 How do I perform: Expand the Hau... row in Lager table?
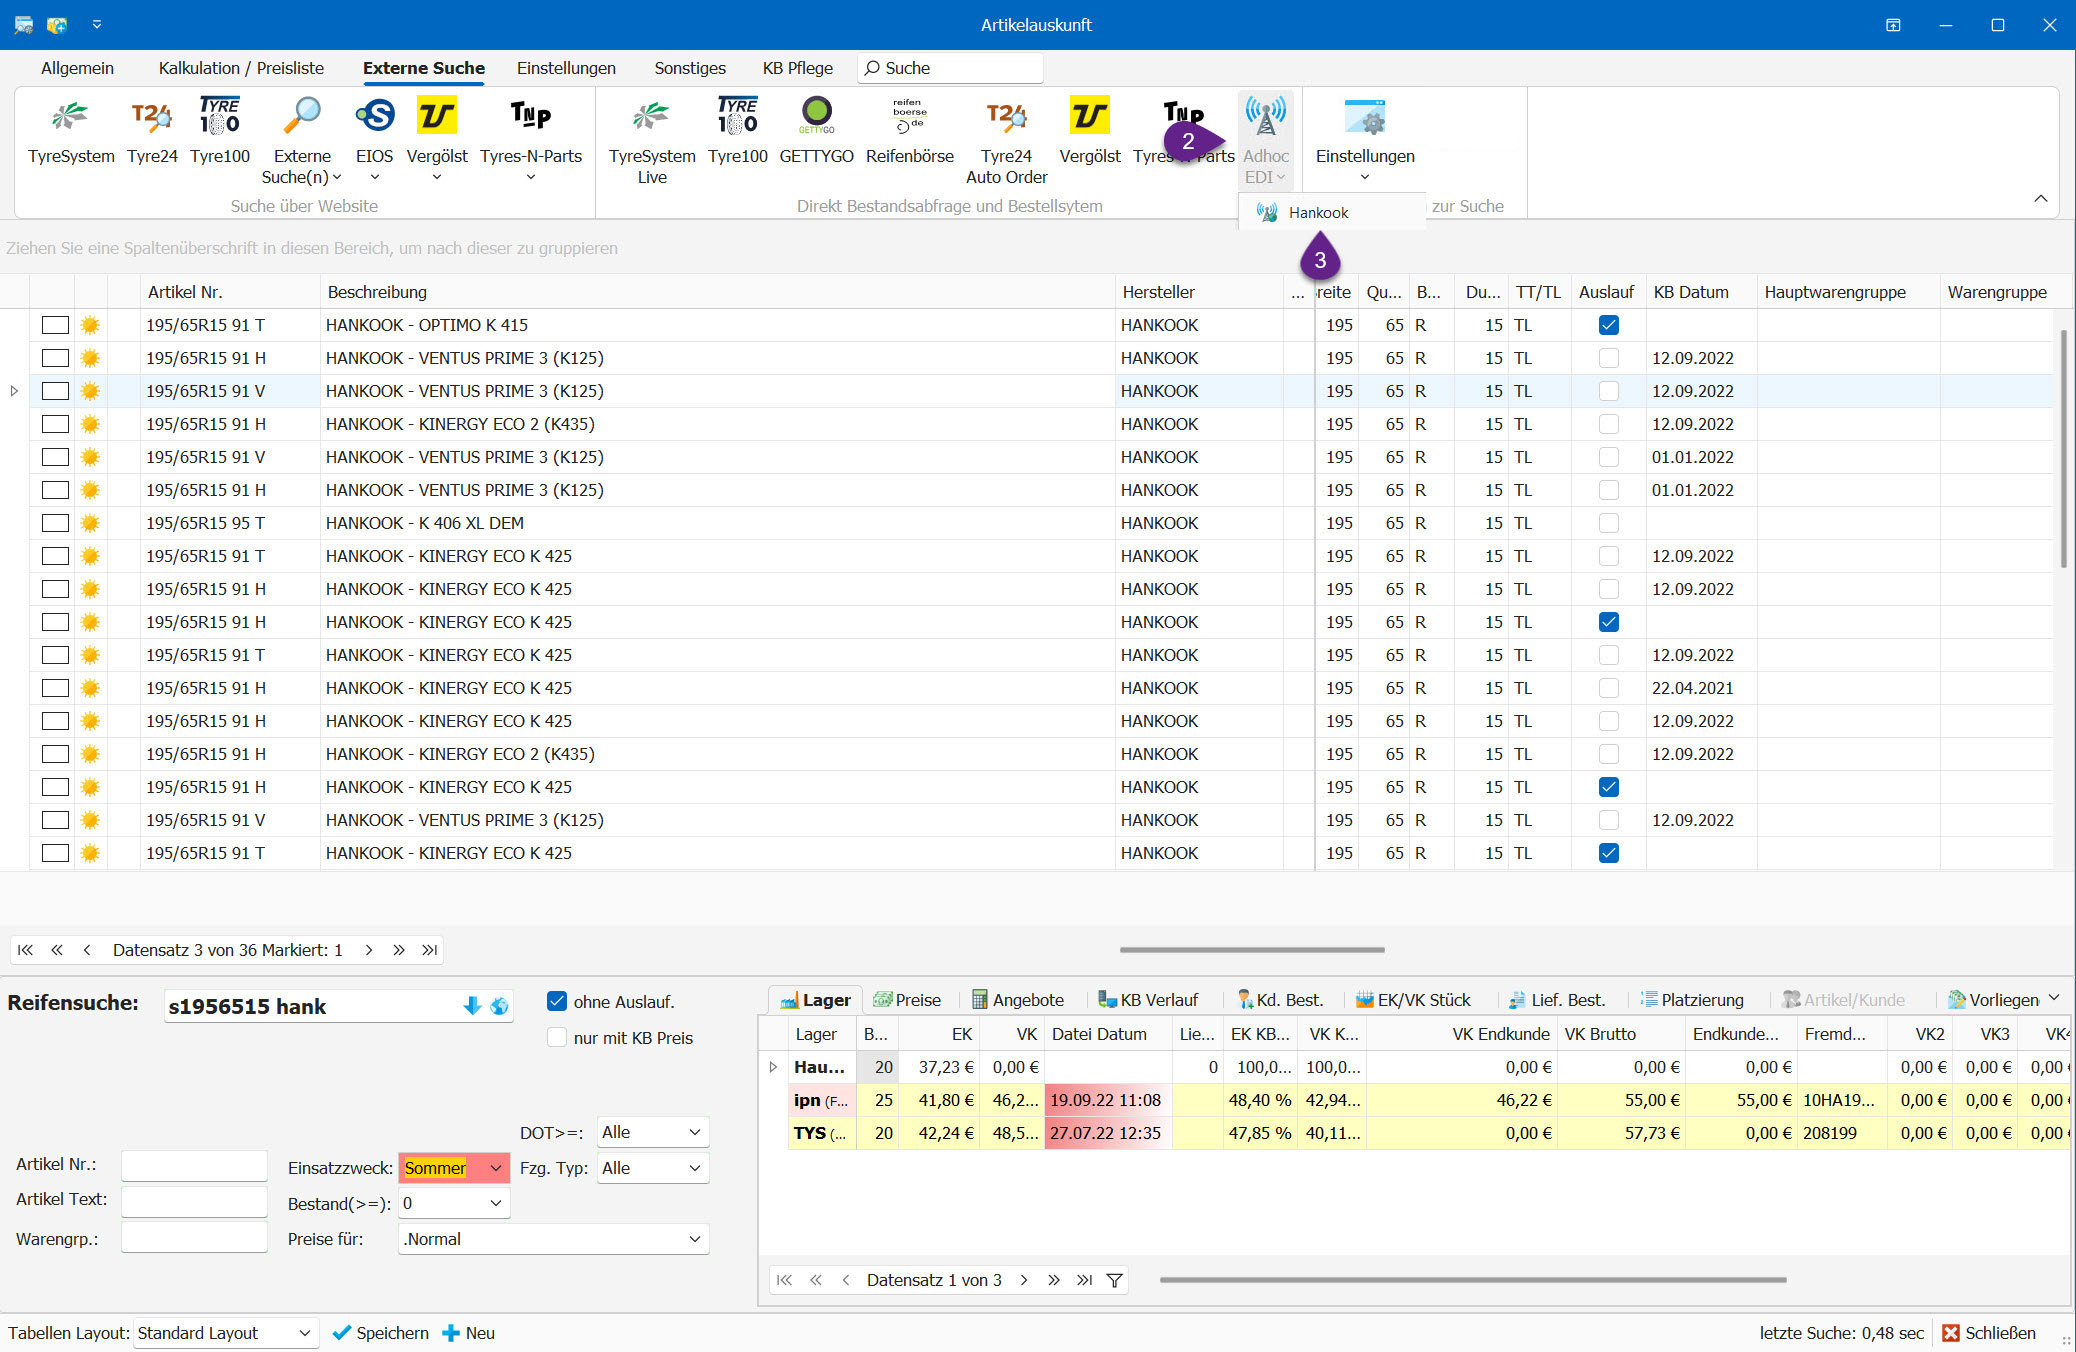772,1067
